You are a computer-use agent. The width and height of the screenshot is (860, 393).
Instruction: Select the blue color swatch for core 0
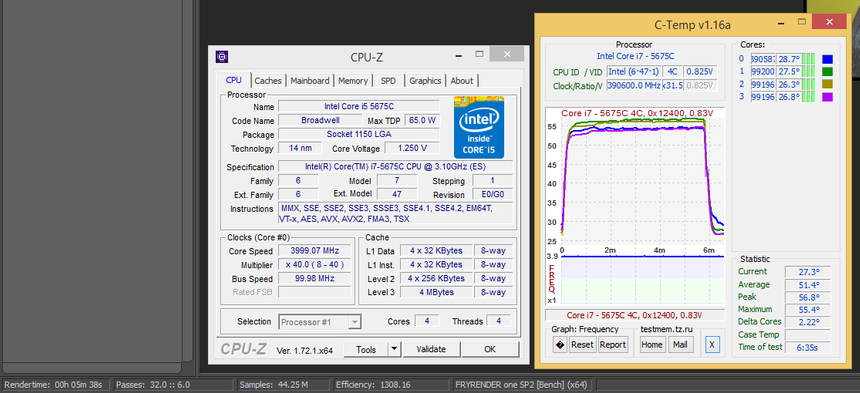coord(828,59)
